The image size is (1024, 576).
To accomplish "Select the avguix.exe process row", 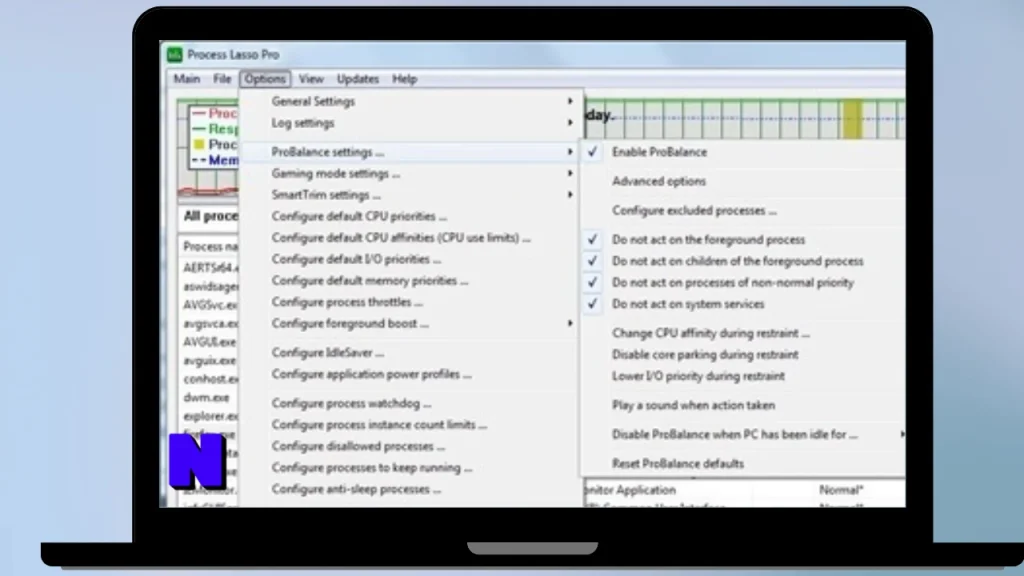I will pos(210,360).
